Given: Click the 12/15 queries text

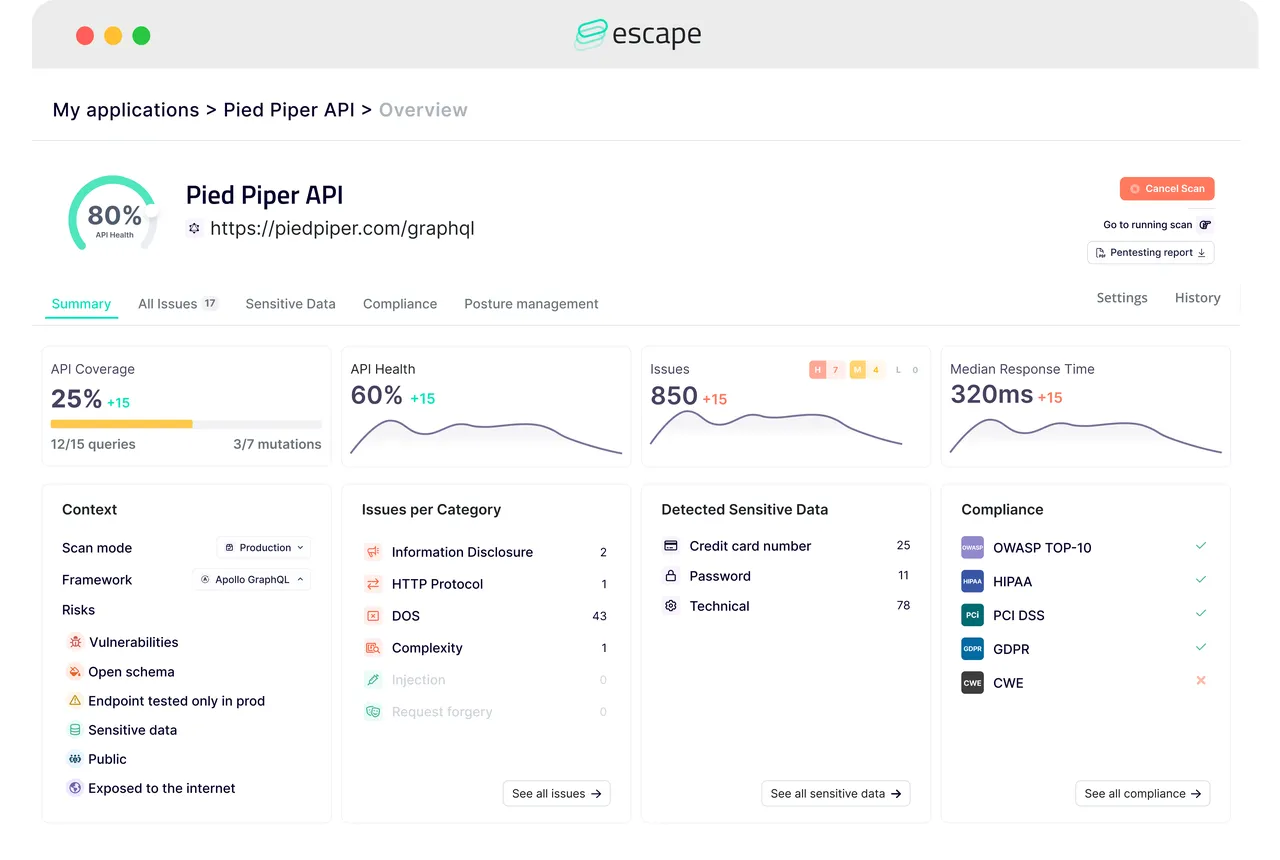Looking at the screenshot, I should [93, 444].
